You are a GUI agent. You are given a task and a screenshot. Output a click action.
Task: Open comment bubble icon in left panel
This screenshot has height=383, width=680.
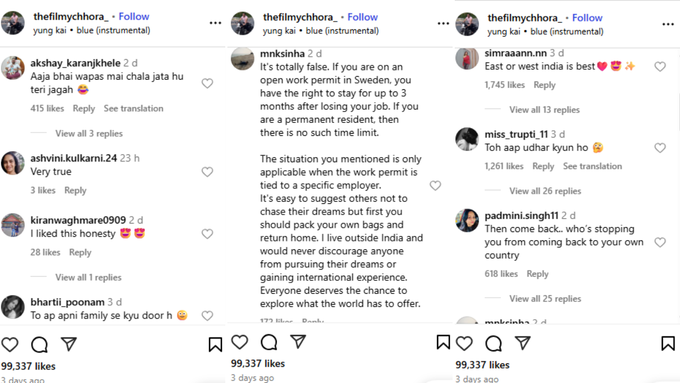(39, 345)
